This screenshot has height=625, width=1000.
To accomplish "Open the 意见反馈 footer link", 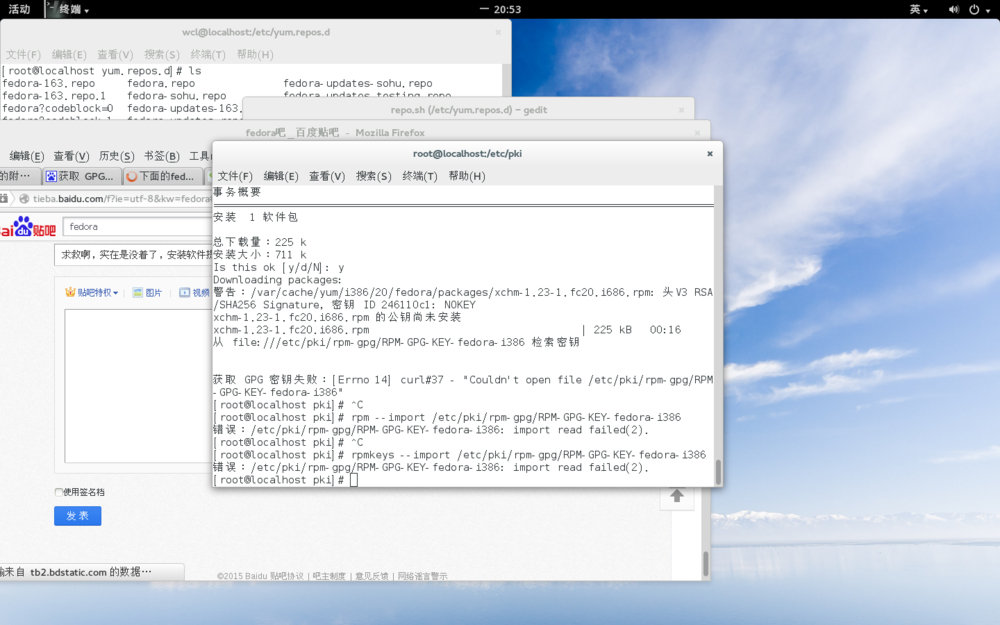I will point(371,576).
